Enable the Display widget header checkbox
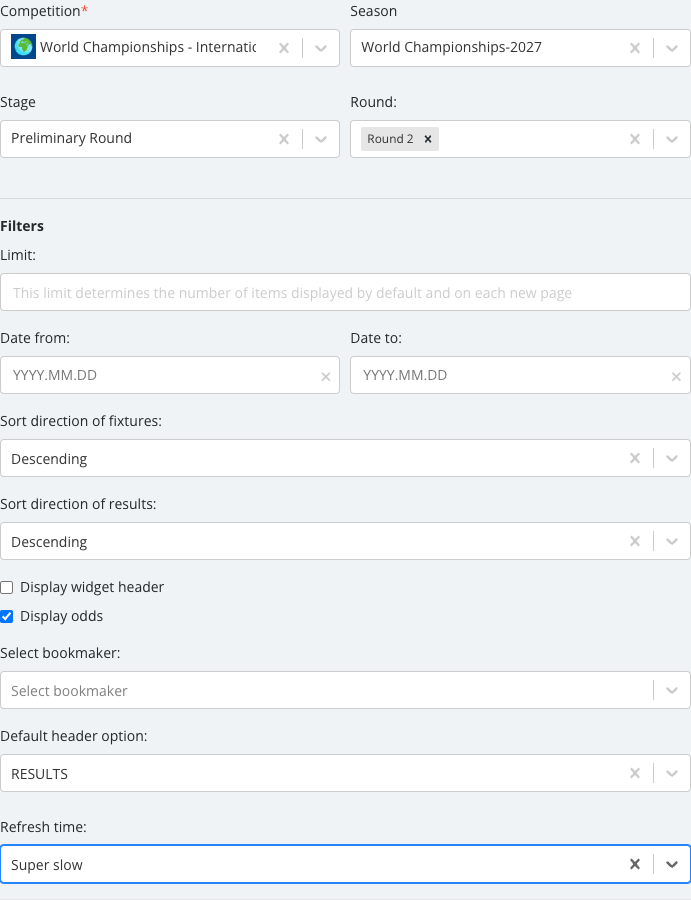 (x=7, y=587)
